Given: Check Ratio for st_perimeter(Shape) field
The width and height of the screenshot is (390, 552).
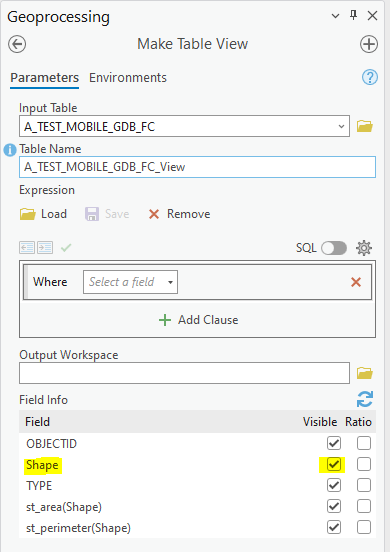Looking at the screenshot, I should [x=364, y=527].
